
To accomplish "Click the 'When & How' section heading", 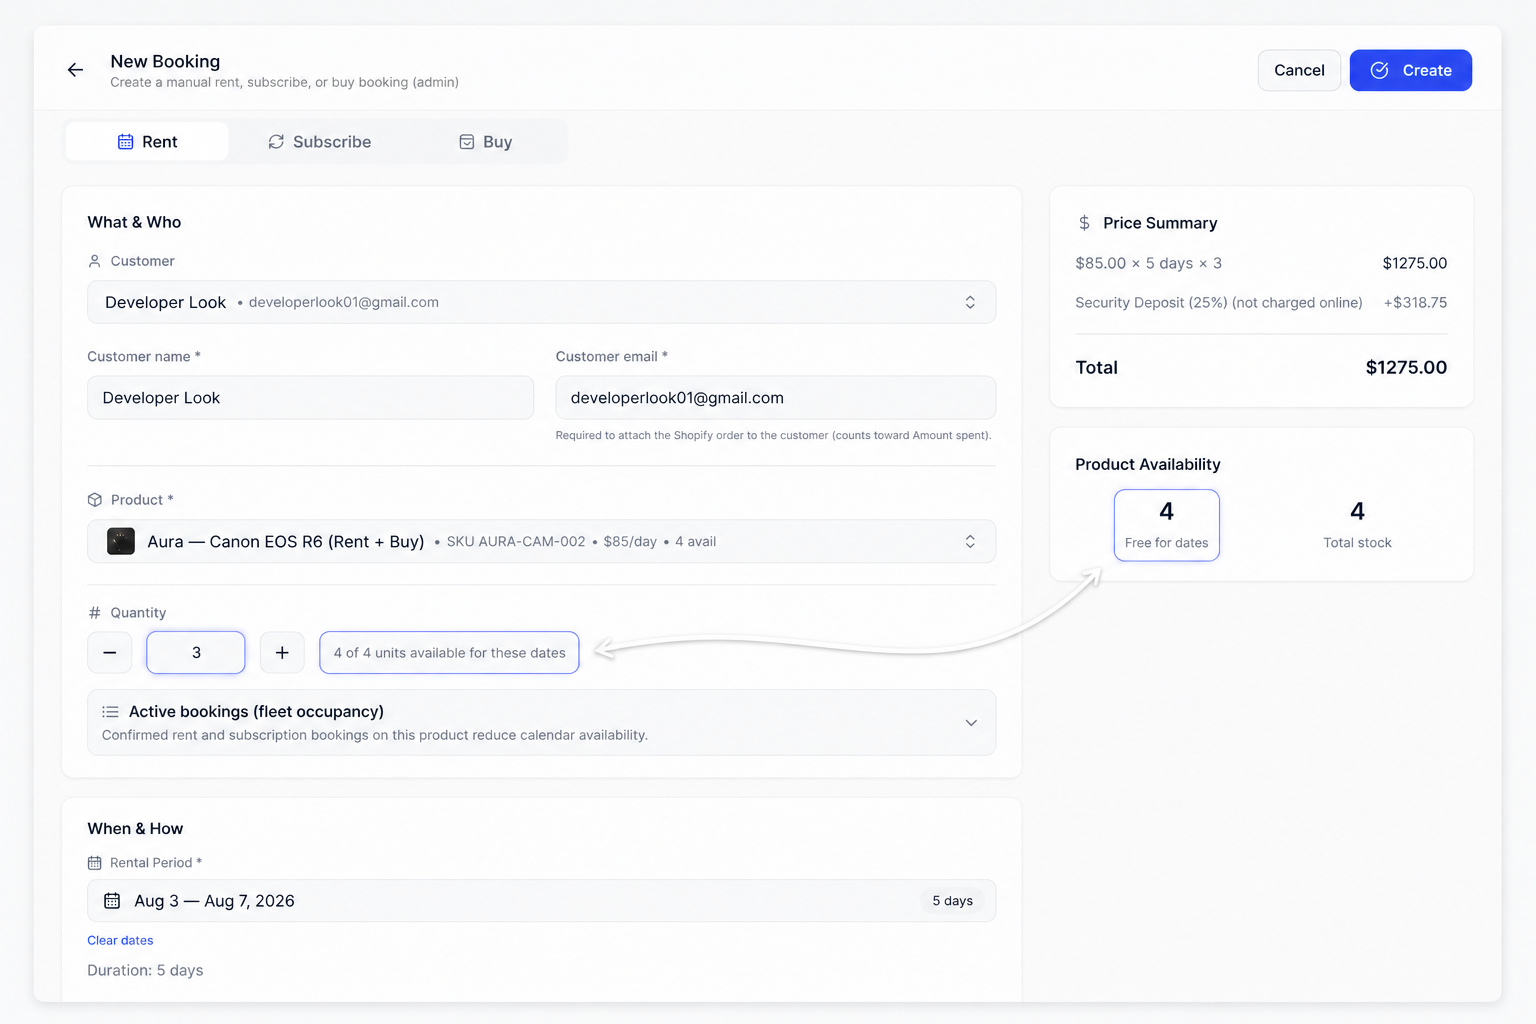I will tap(135, 829).
